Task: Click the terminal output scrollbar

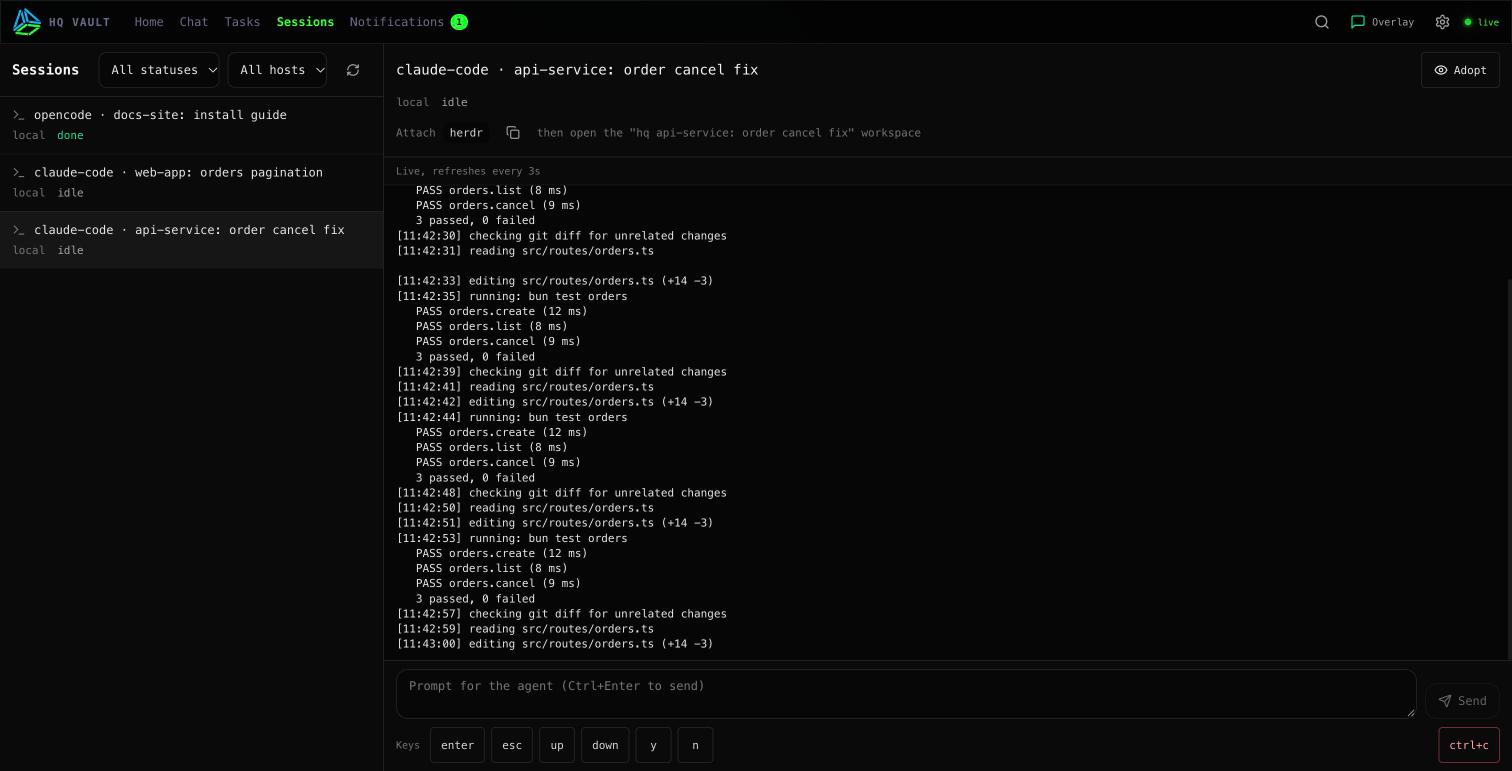Action: (x=1509, y=468)
